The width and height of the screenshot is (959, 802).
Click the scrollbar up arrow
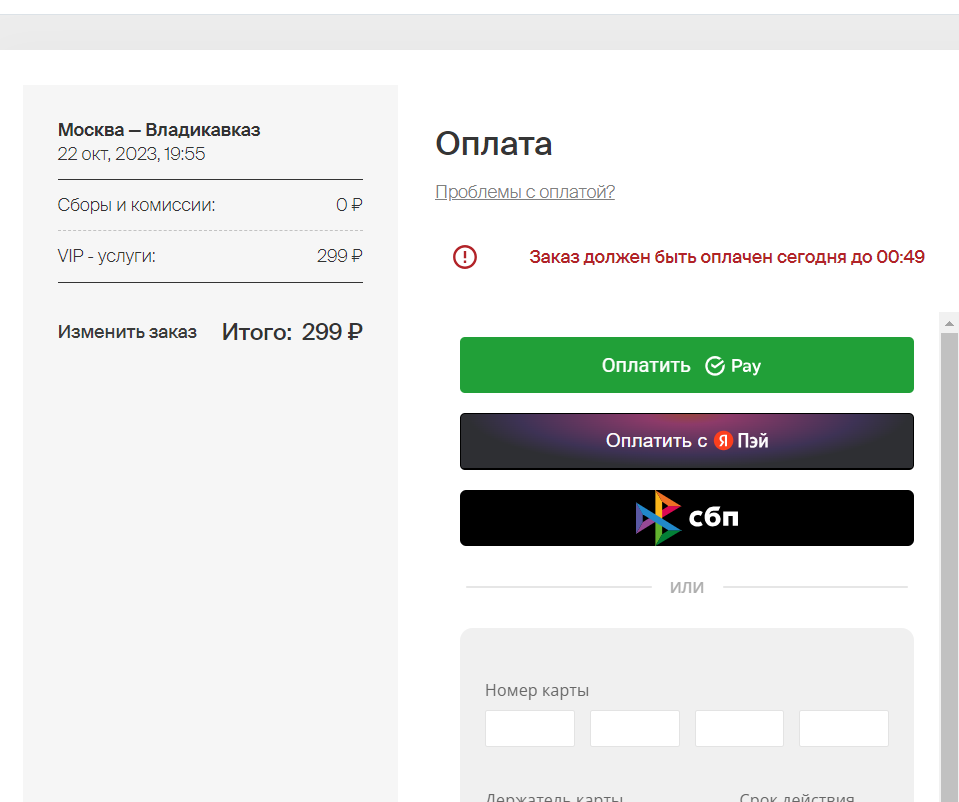click(950, 321)
